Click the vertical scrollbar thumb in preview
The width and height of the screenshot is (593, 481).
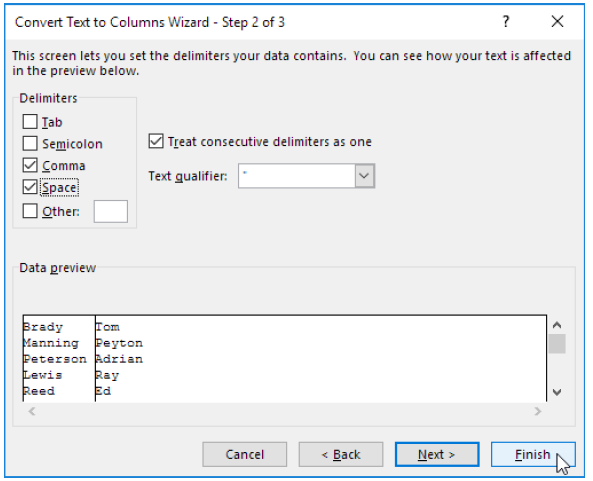[557, 344]
